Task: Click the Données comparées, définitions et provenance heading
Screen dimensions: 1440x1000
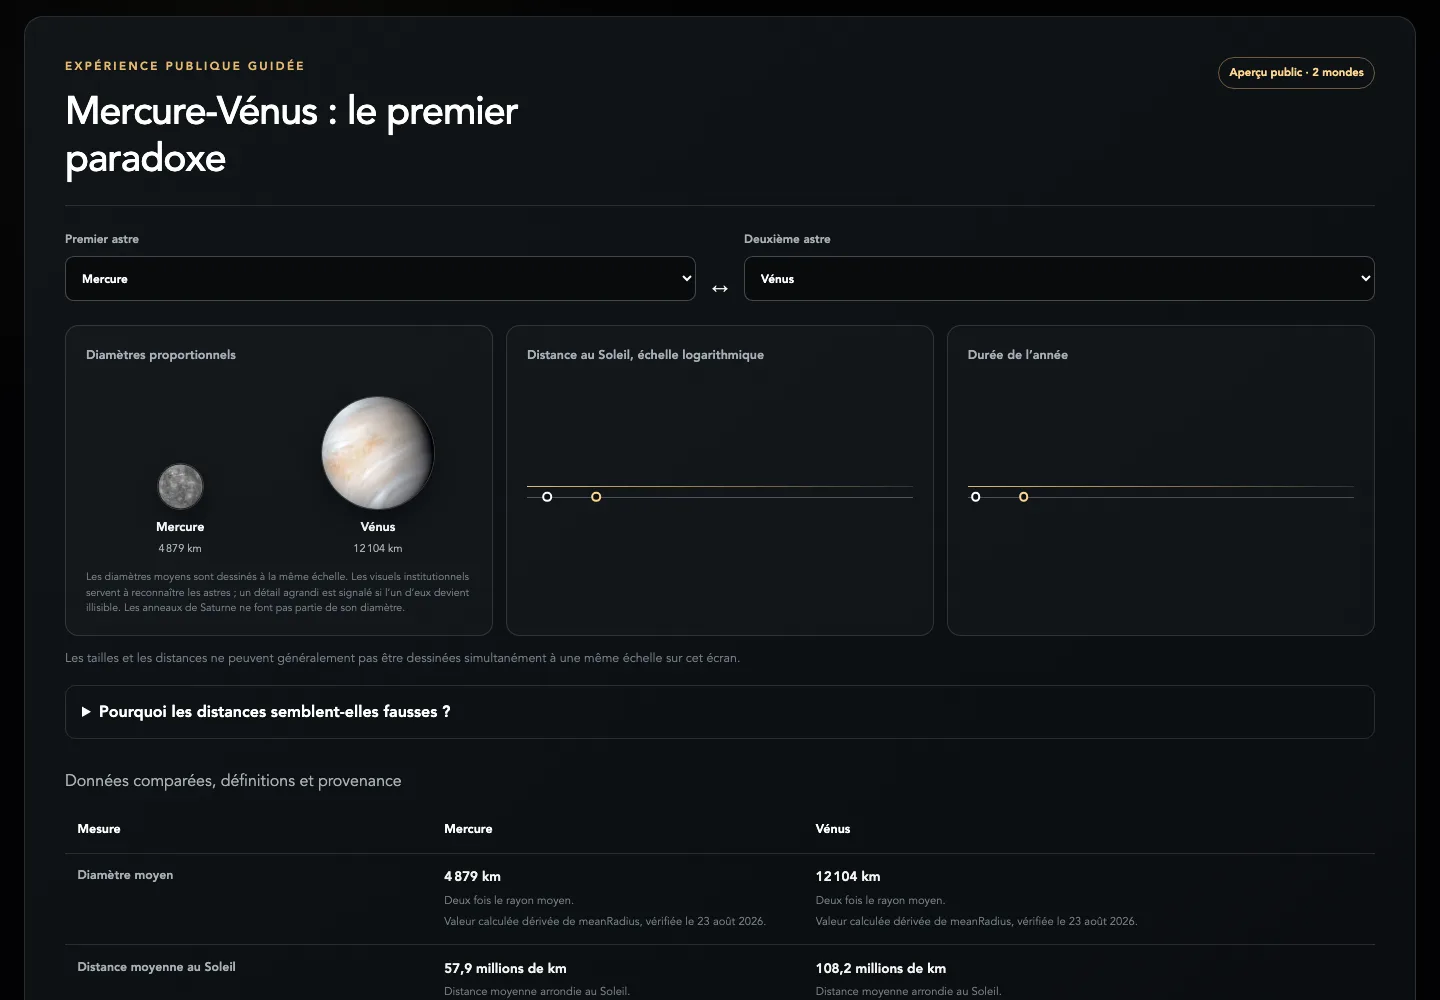Action: [x=233, y=781]
